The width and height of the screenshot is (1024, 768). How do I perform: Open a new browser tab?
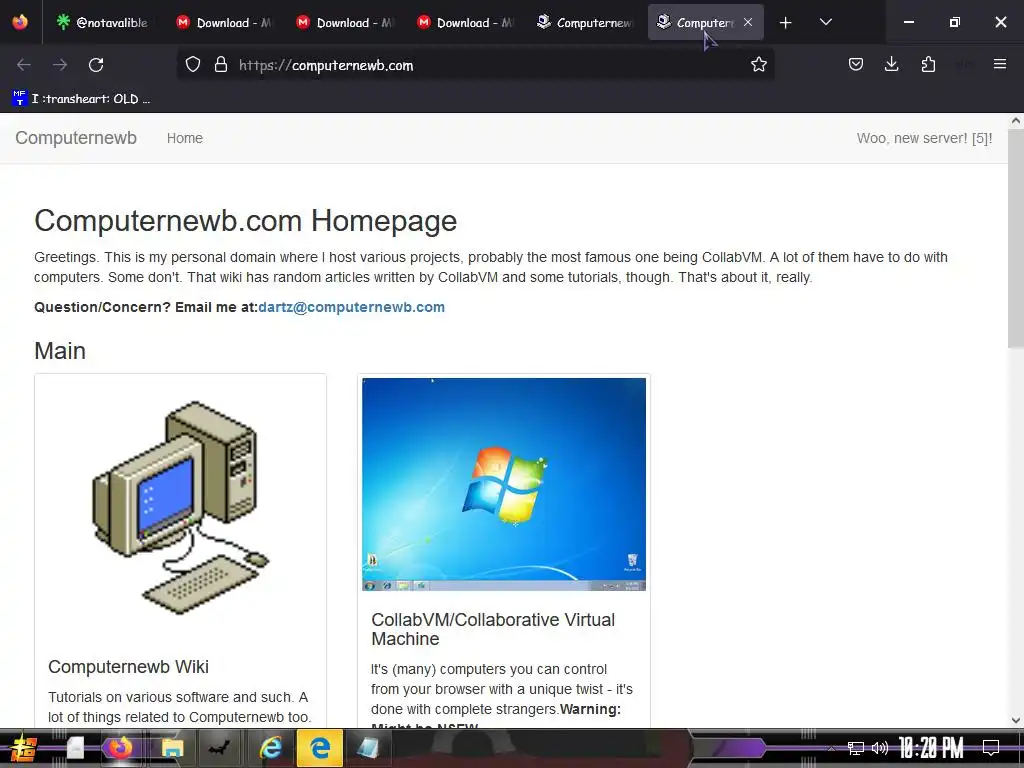point(786,23)
